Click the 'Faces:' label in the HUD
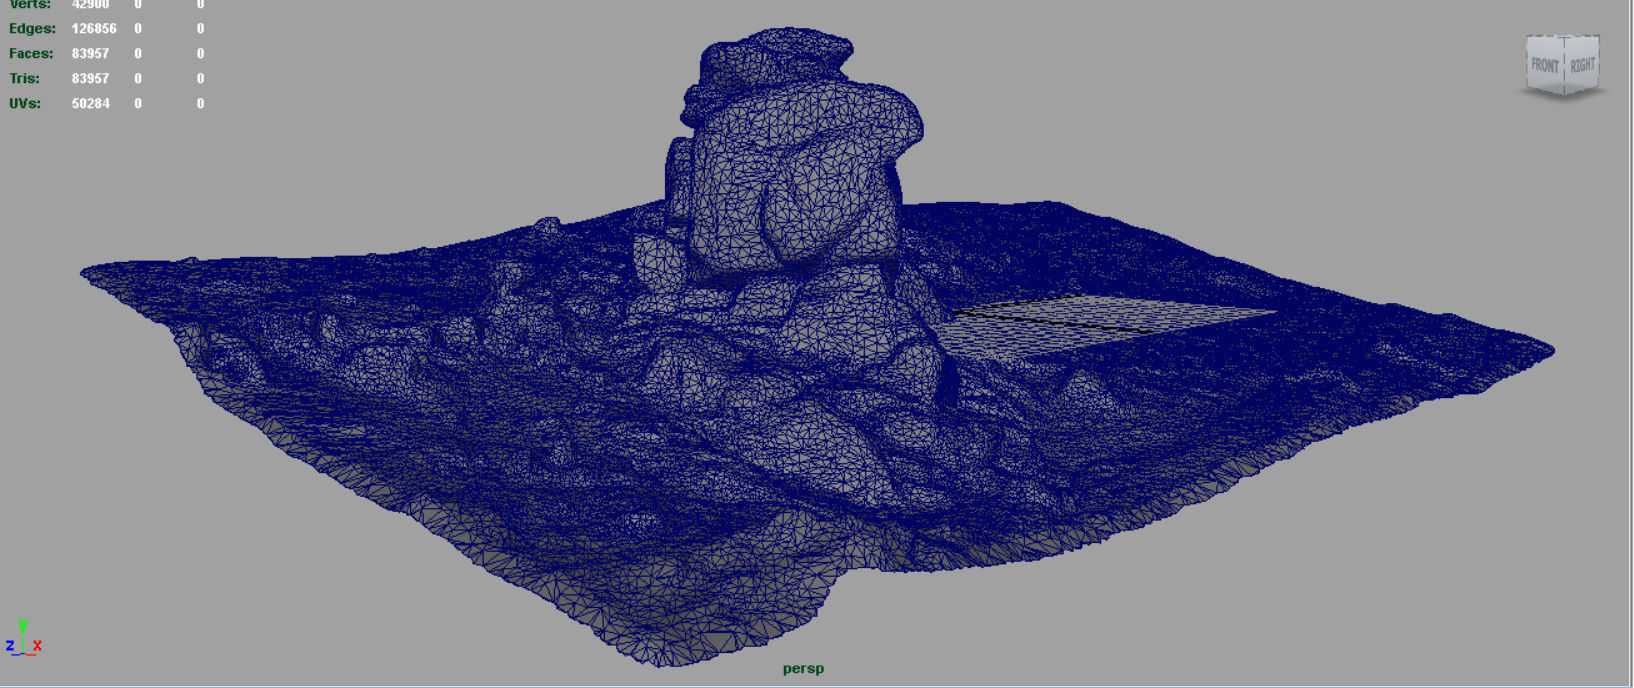The width and height of the screenshot is (1634, 688). pyautogui.click(x=31, y=54)
